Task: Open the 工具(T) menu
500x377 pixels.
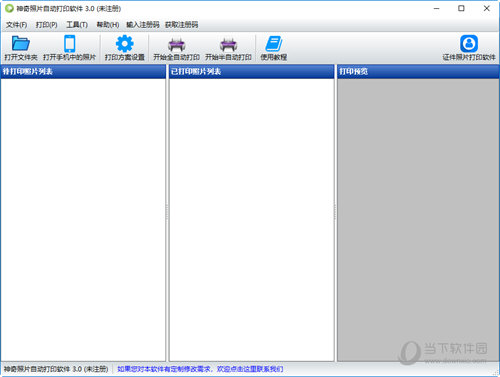Action: click(77, 25)
